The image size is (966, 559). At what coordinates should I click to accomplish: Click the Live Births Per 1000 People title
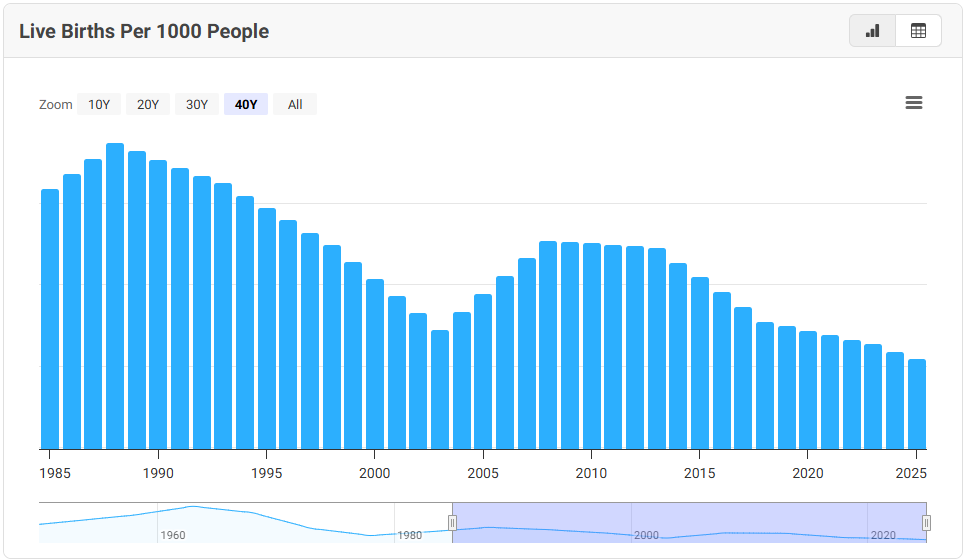click(144, 31)
